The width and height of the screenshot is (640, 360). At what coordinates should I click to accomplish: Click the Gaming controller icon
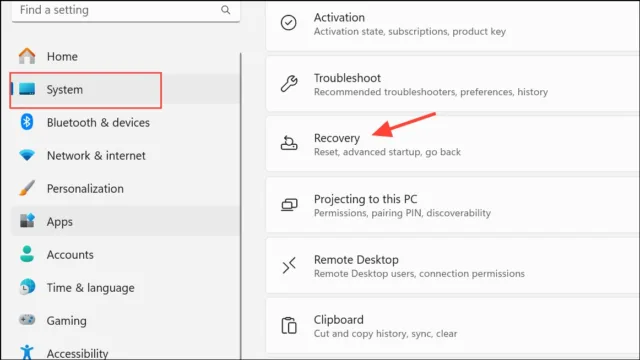pos(27,320)
